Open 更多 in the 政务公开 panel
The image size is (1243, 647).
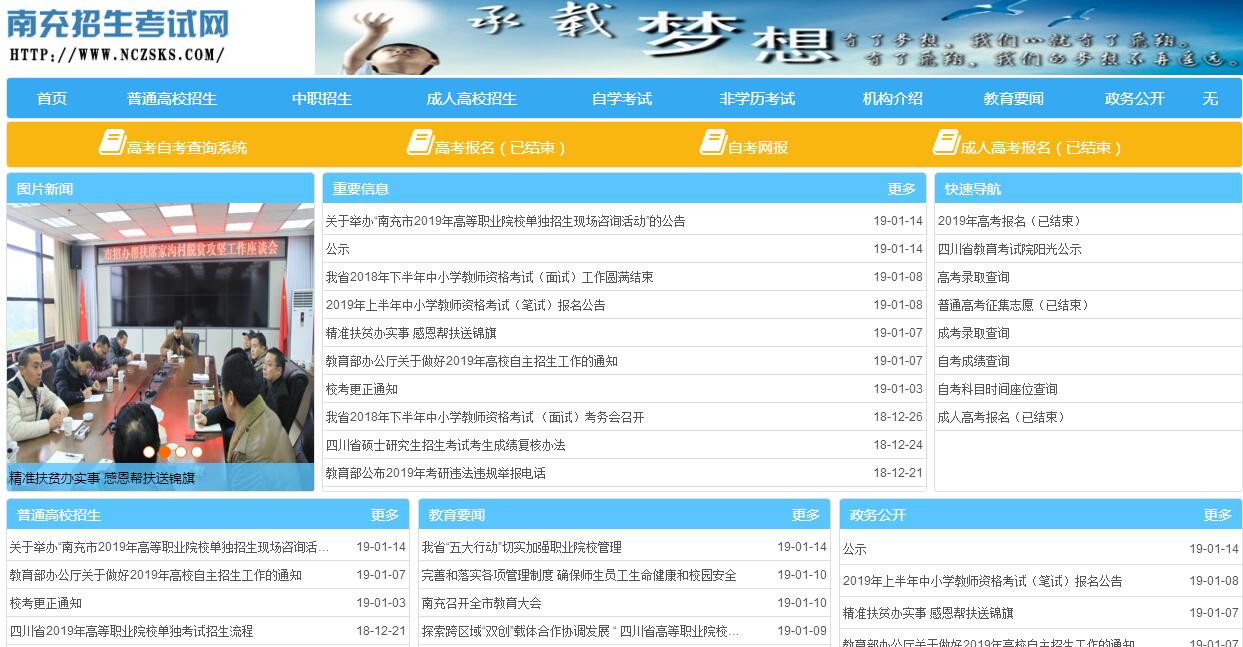pos(1217,515)
